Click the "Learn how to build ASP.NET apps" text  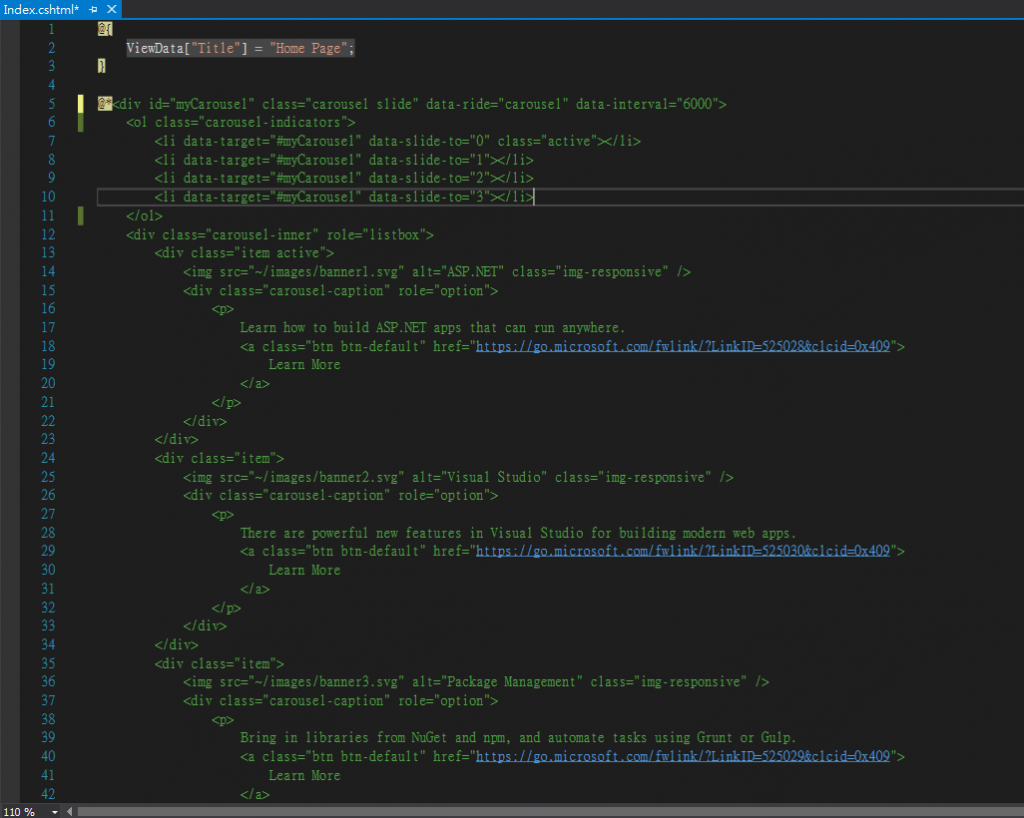(x=432, y=328)
